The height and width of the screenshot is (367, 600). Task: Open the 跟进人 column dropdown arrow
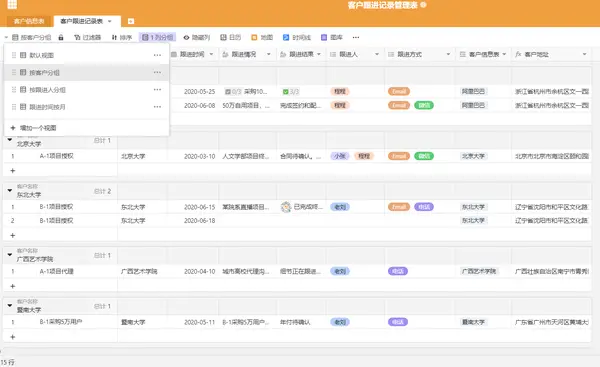point(377,54)
